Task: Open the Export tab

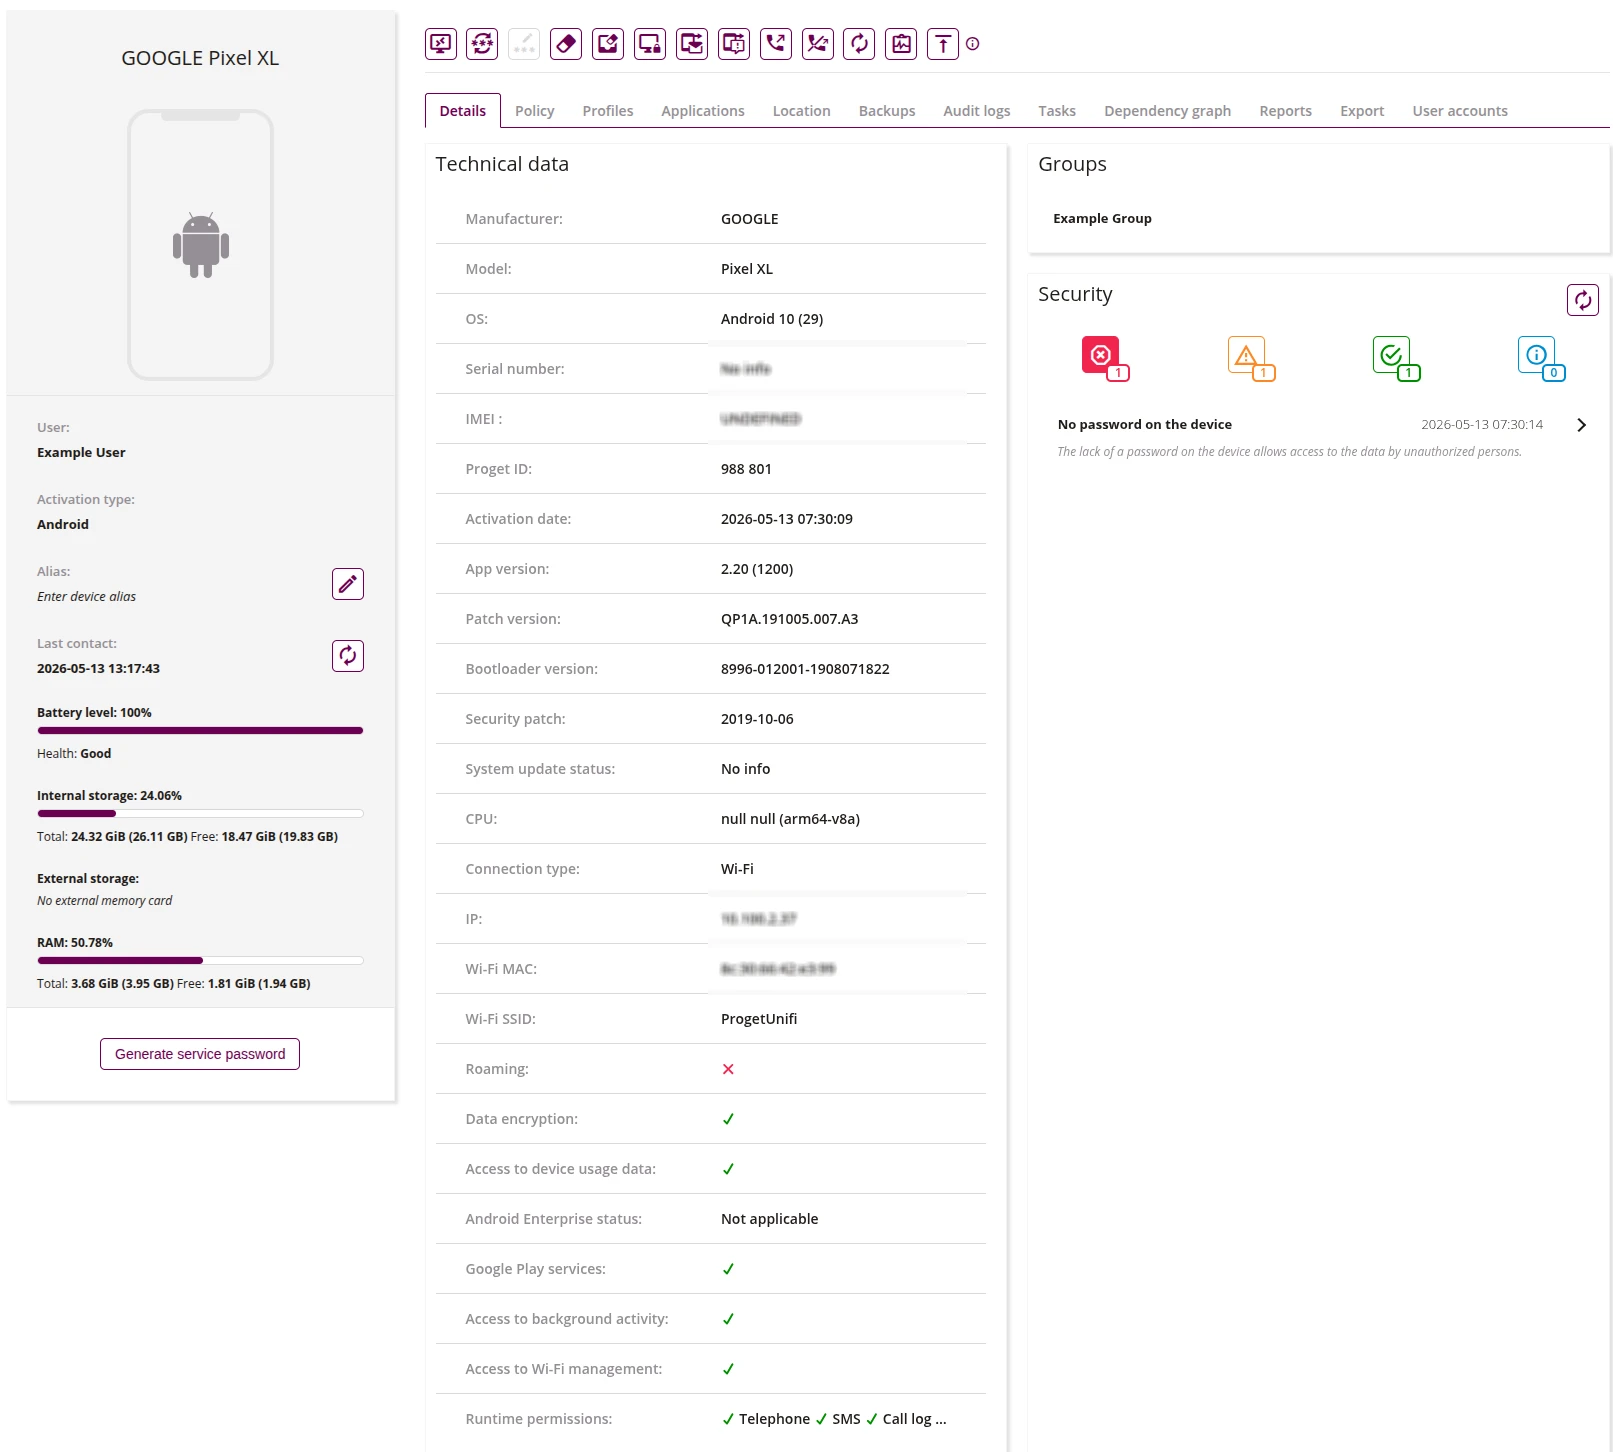Action: [x=1362, y=111]
